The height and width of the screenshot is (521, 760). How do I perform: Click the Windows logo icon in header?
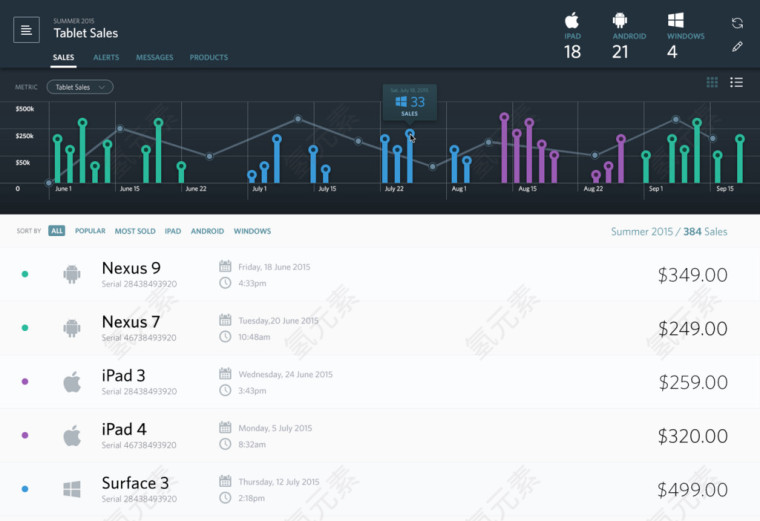[x=676, y=21]
